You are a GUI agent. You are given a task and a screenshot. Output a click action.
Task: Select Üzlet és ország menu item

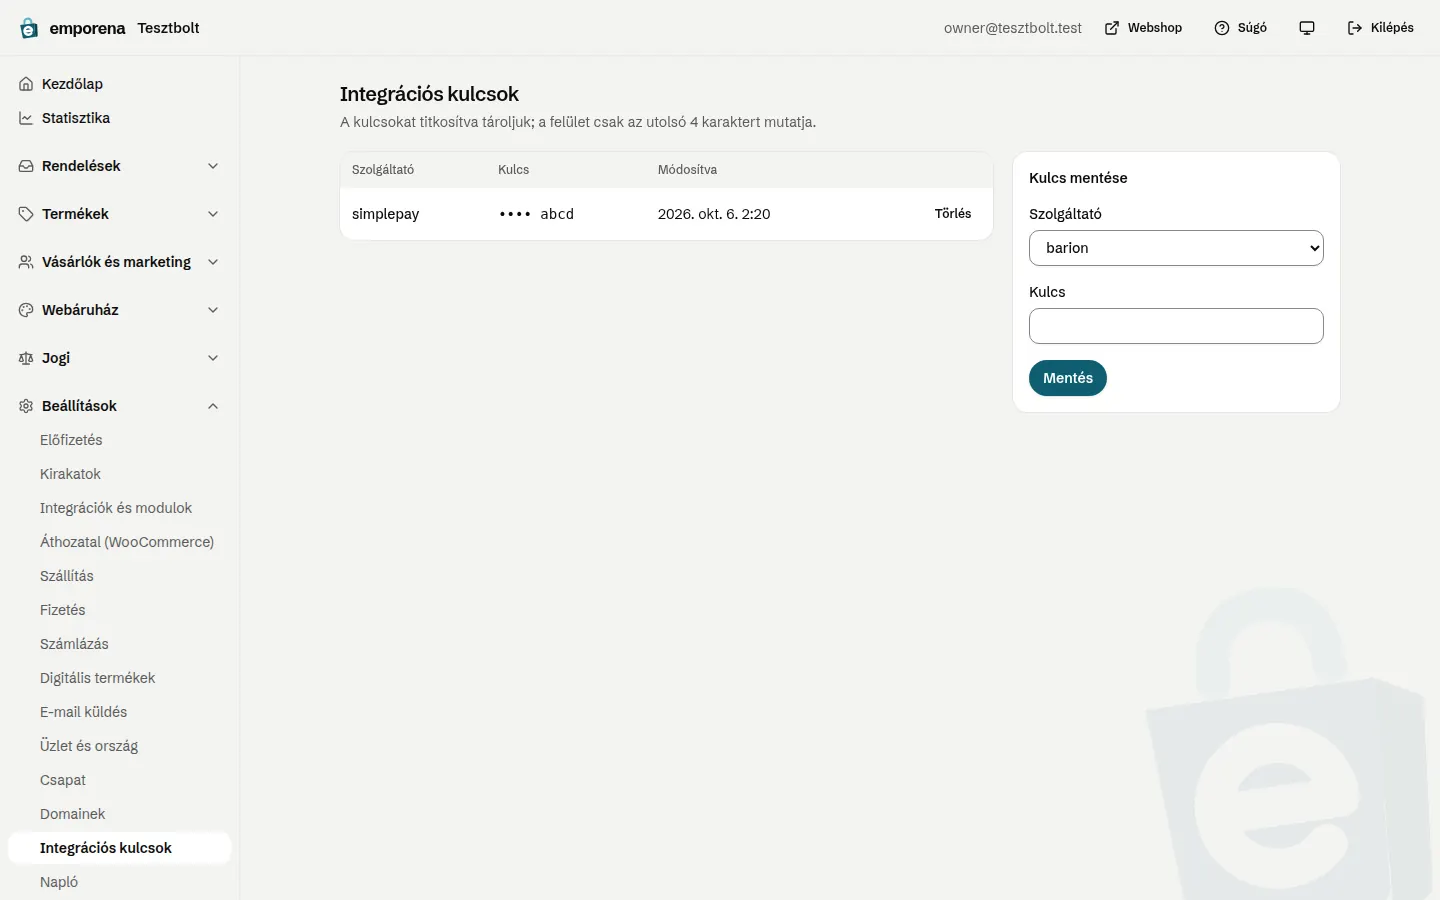119,746
